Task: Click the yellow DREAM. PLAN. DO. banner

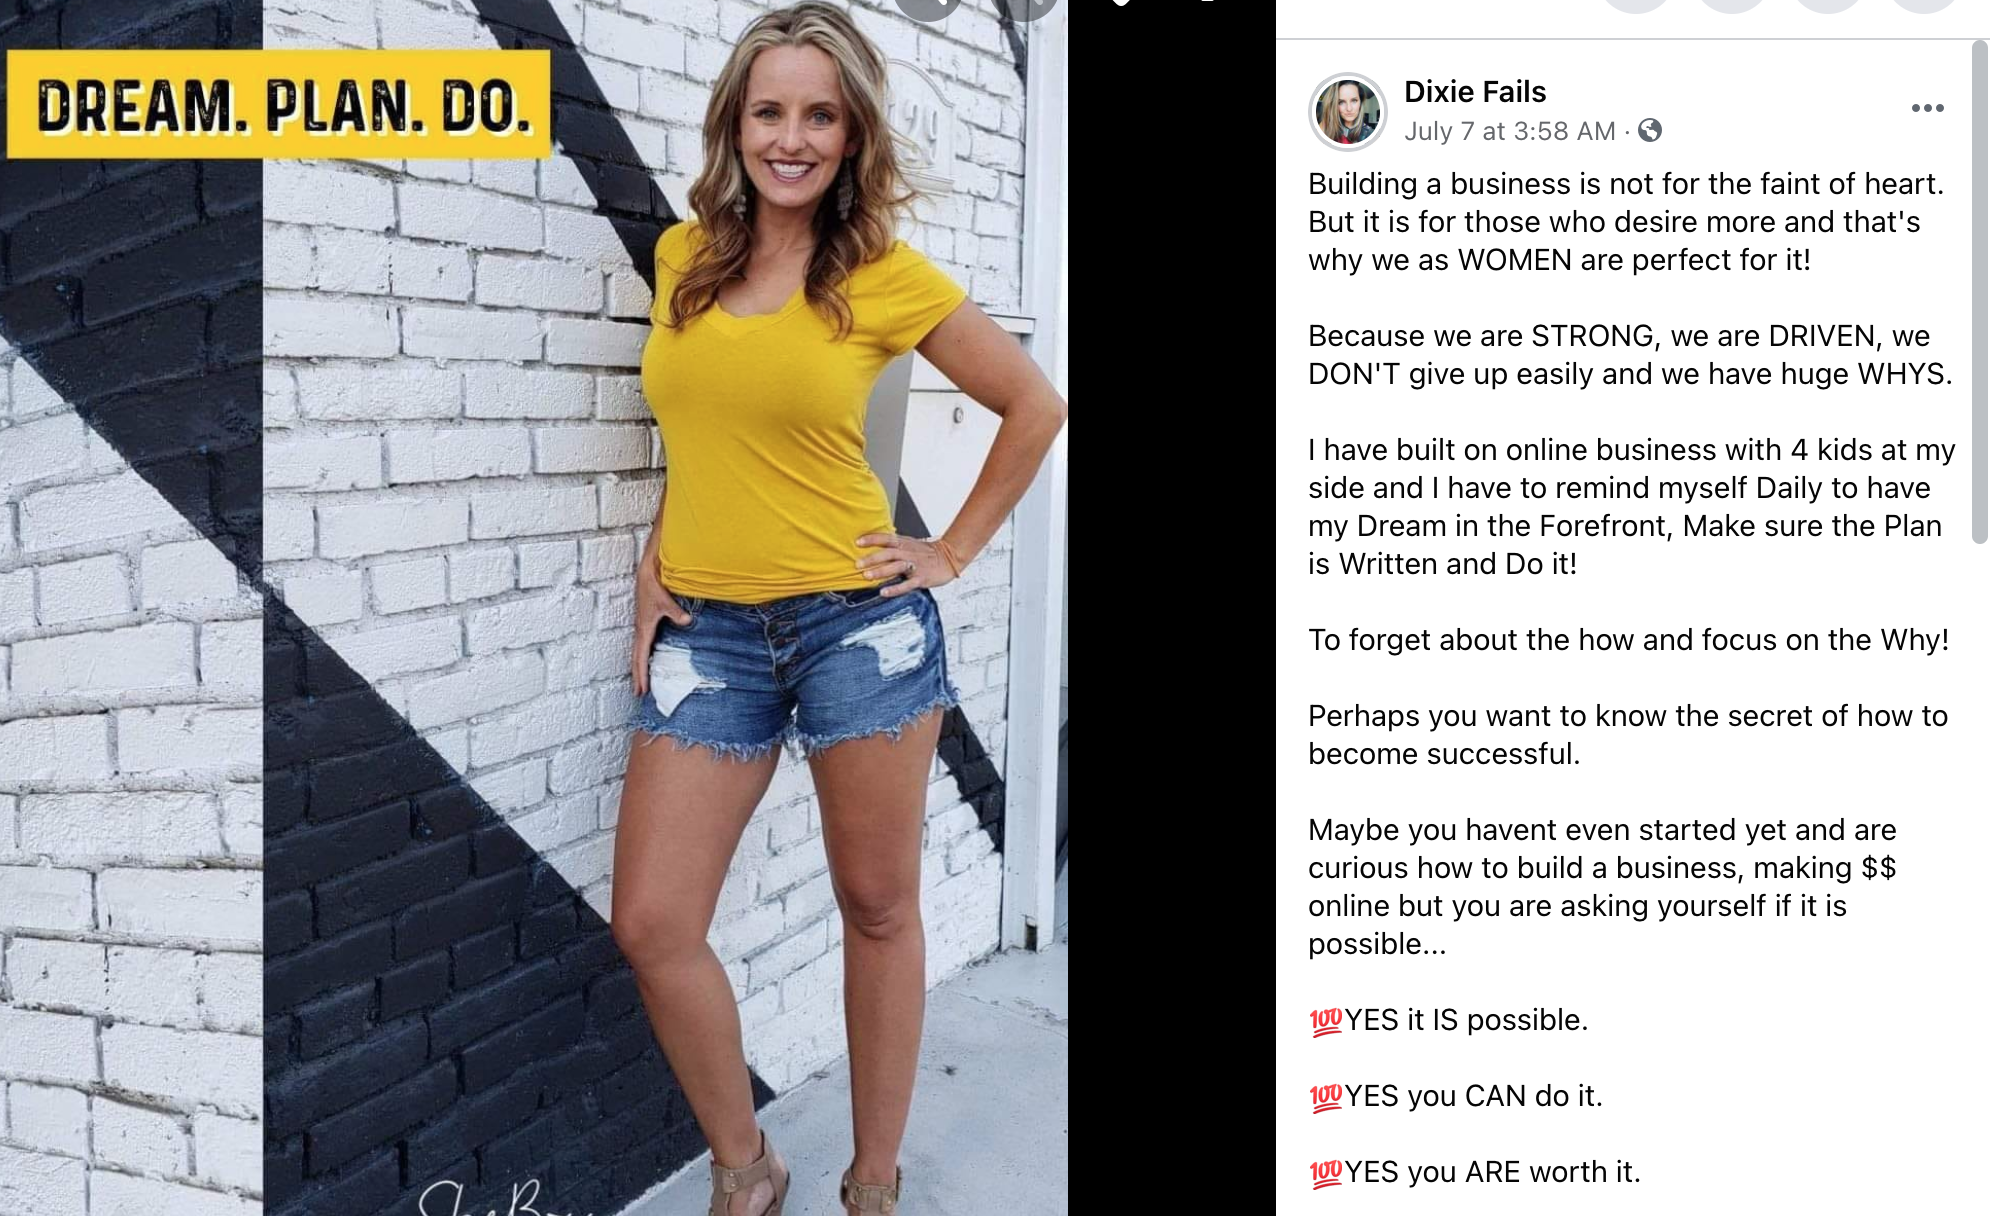Action: 279,104
